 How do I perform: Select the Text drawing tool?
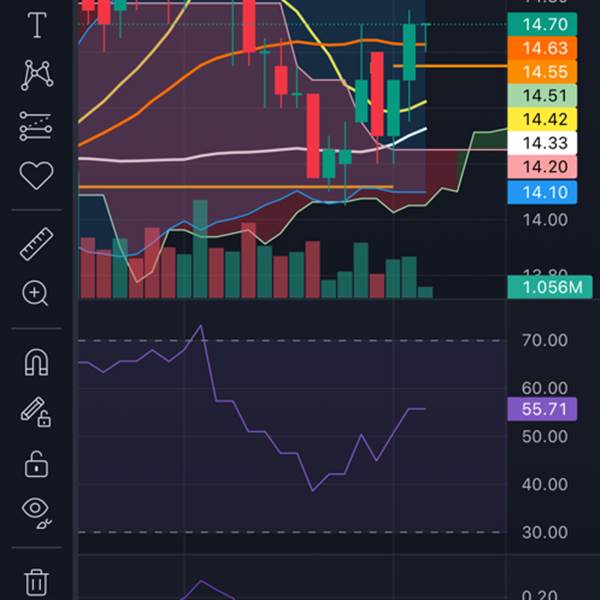coord(37,25)
